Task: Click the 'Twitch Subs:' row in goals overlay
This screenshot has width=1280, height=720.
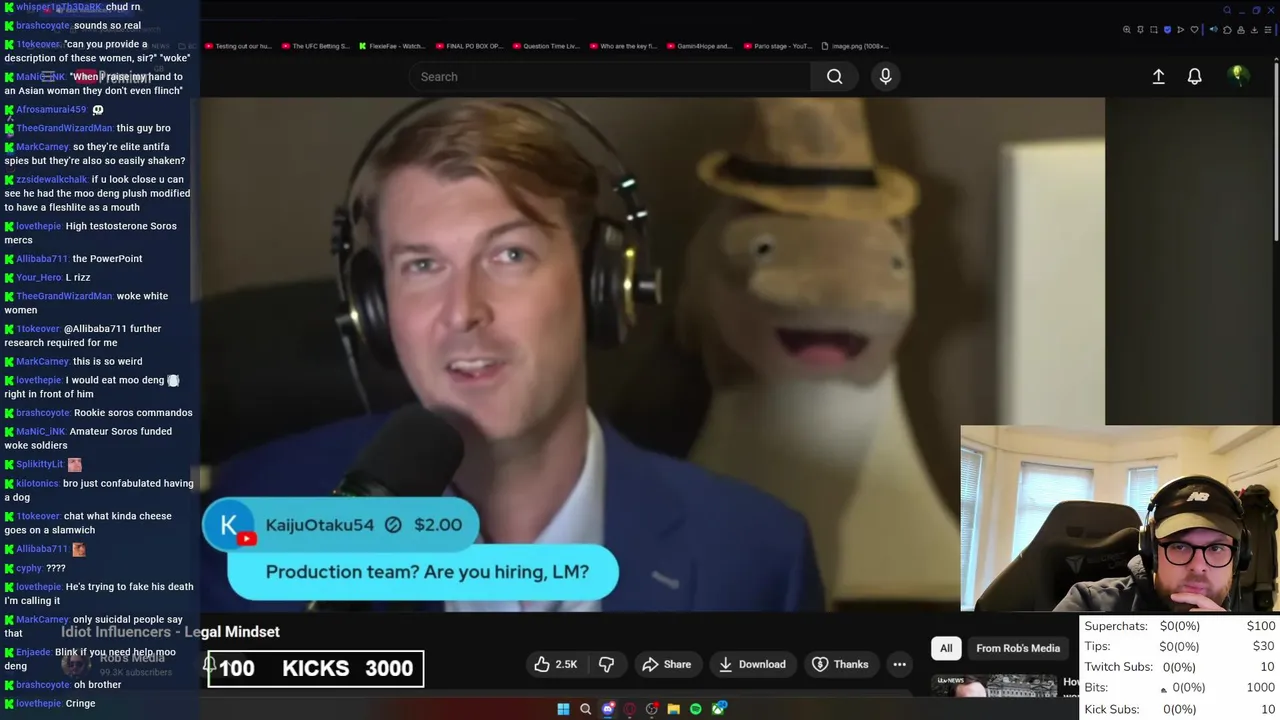Action: coord(1180,667)
